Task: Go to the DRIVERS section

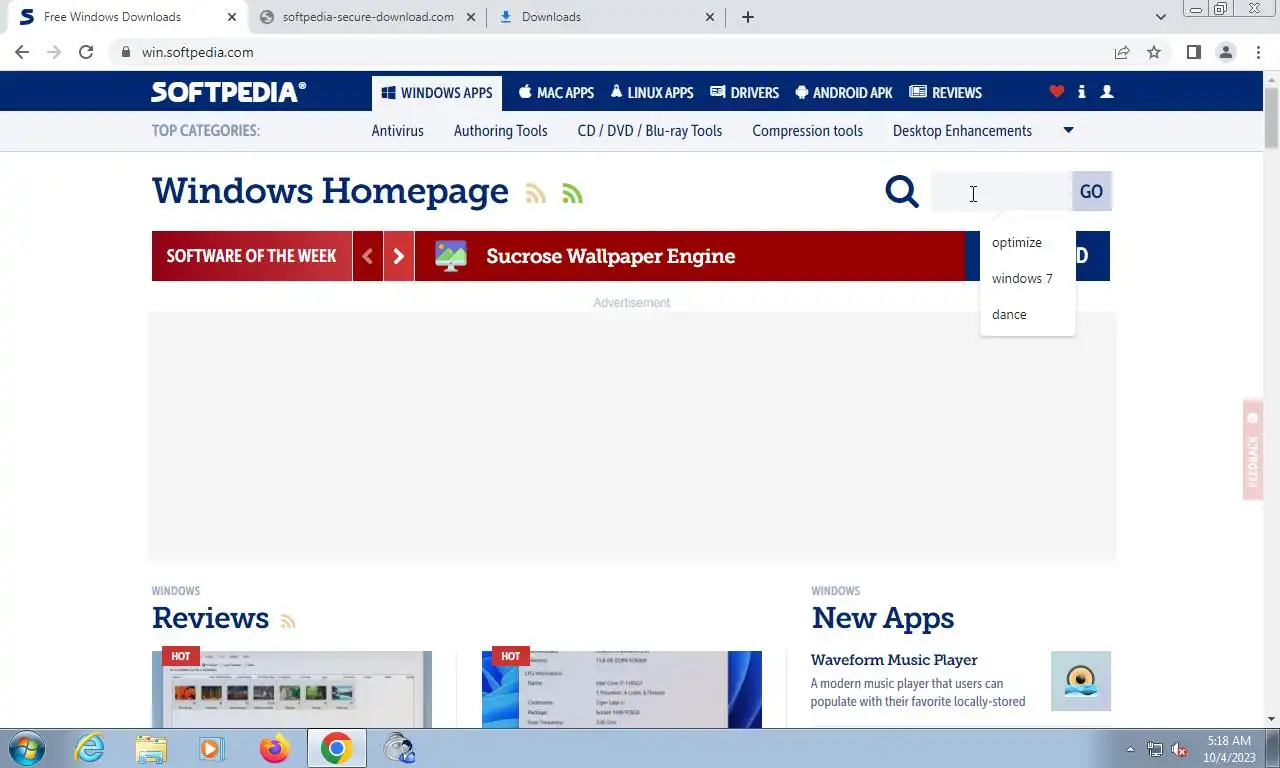Action: (x=744, y=93)
